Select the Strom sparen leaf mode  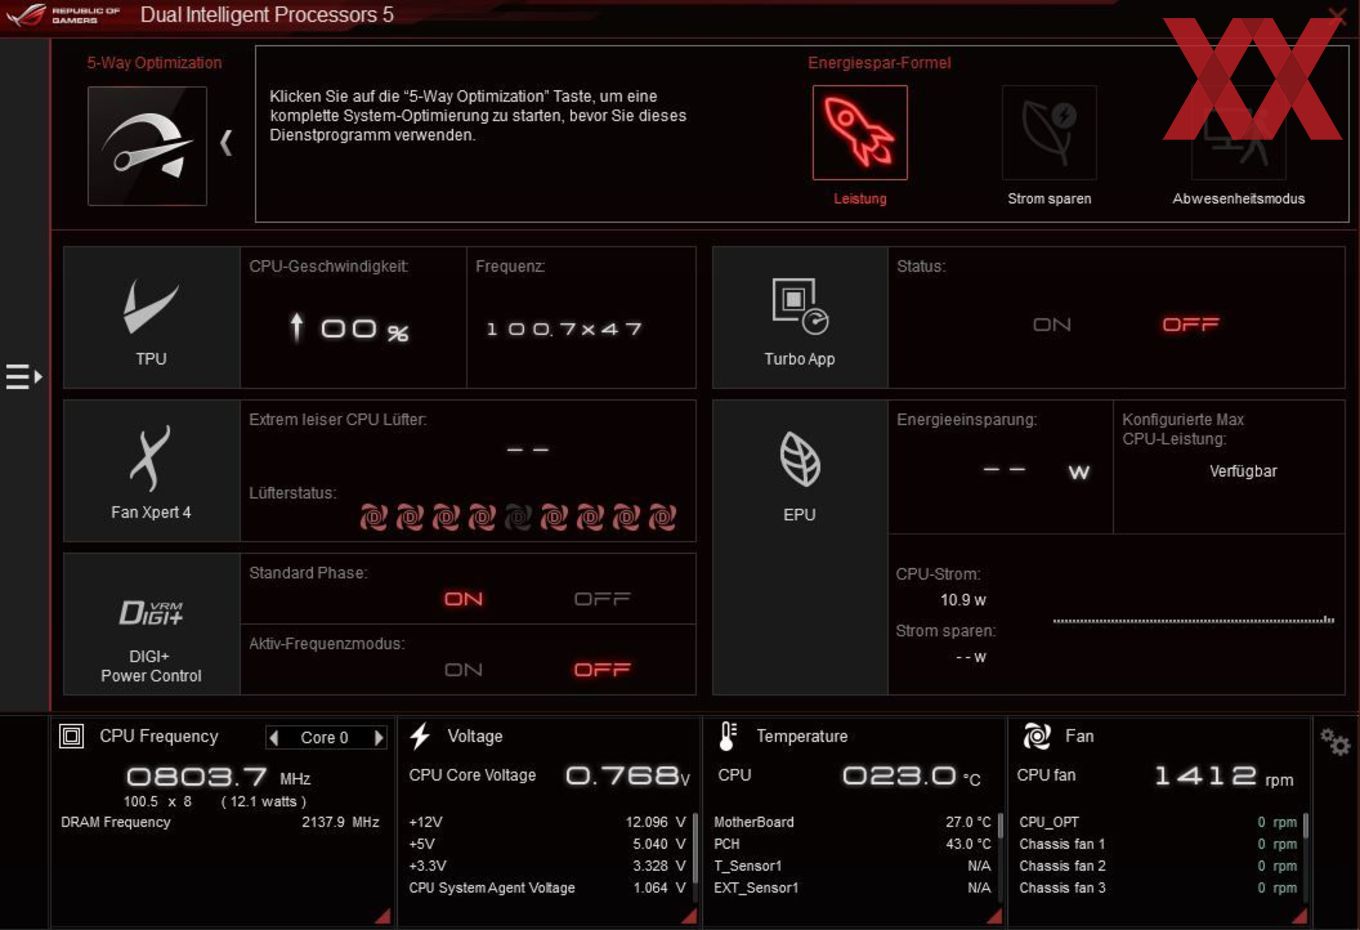pyautogui.click(x=1049, y=132)
